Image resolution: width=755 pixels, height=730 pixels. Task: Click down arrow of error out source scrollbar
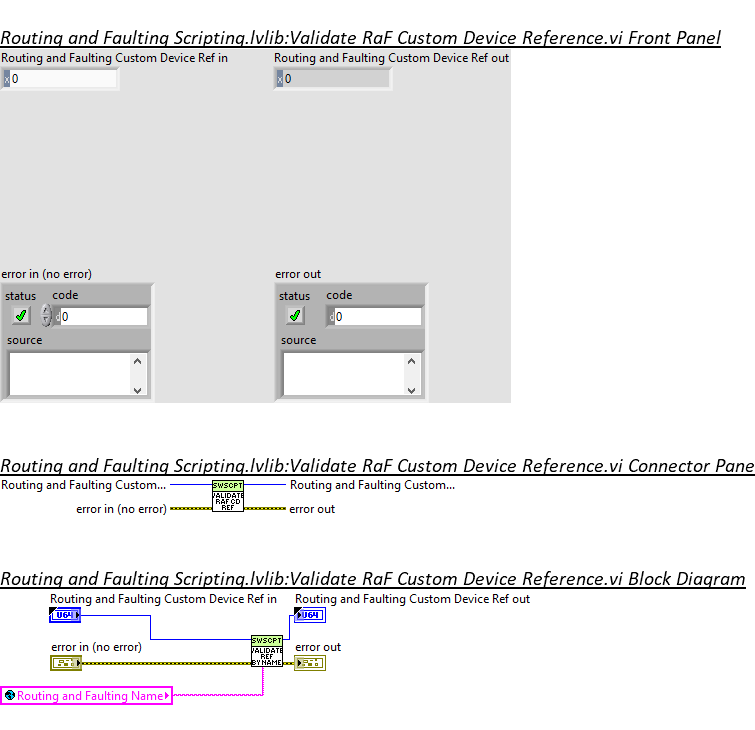pos(412,390)
